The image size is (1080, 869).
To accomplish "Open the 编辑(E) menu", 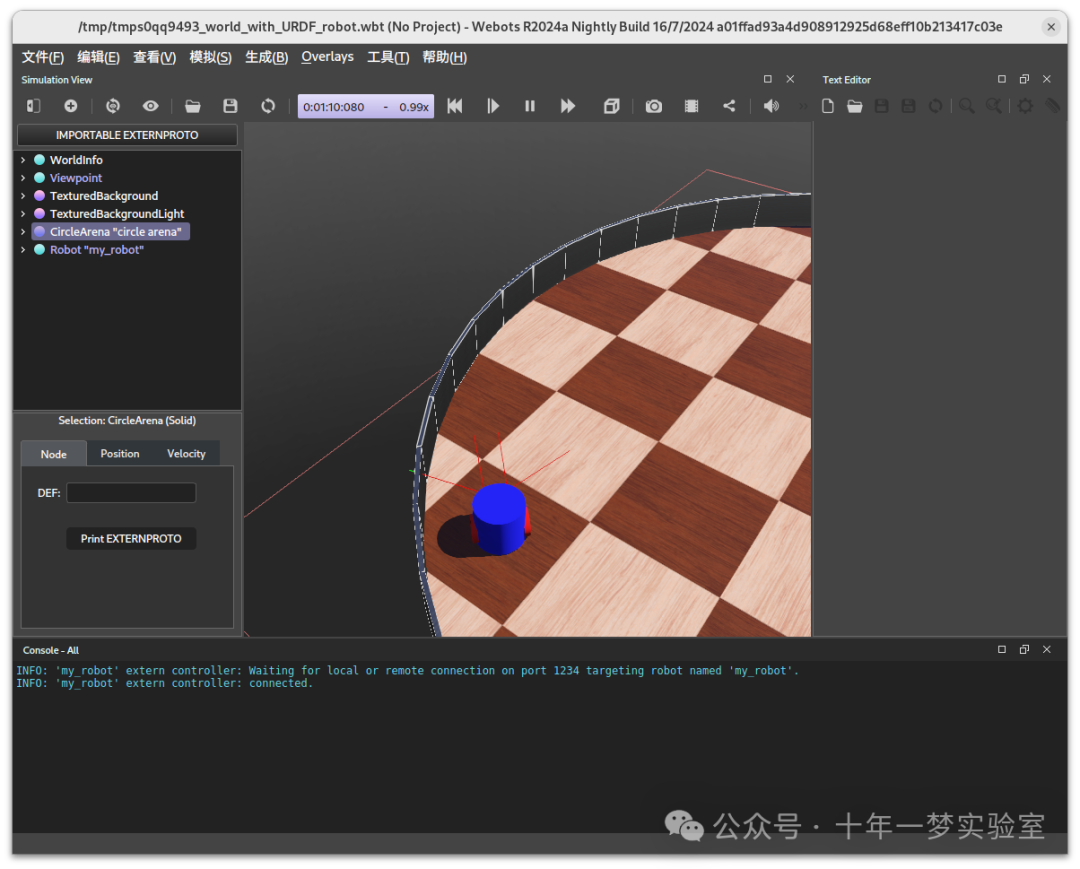I will coord(98,57).
